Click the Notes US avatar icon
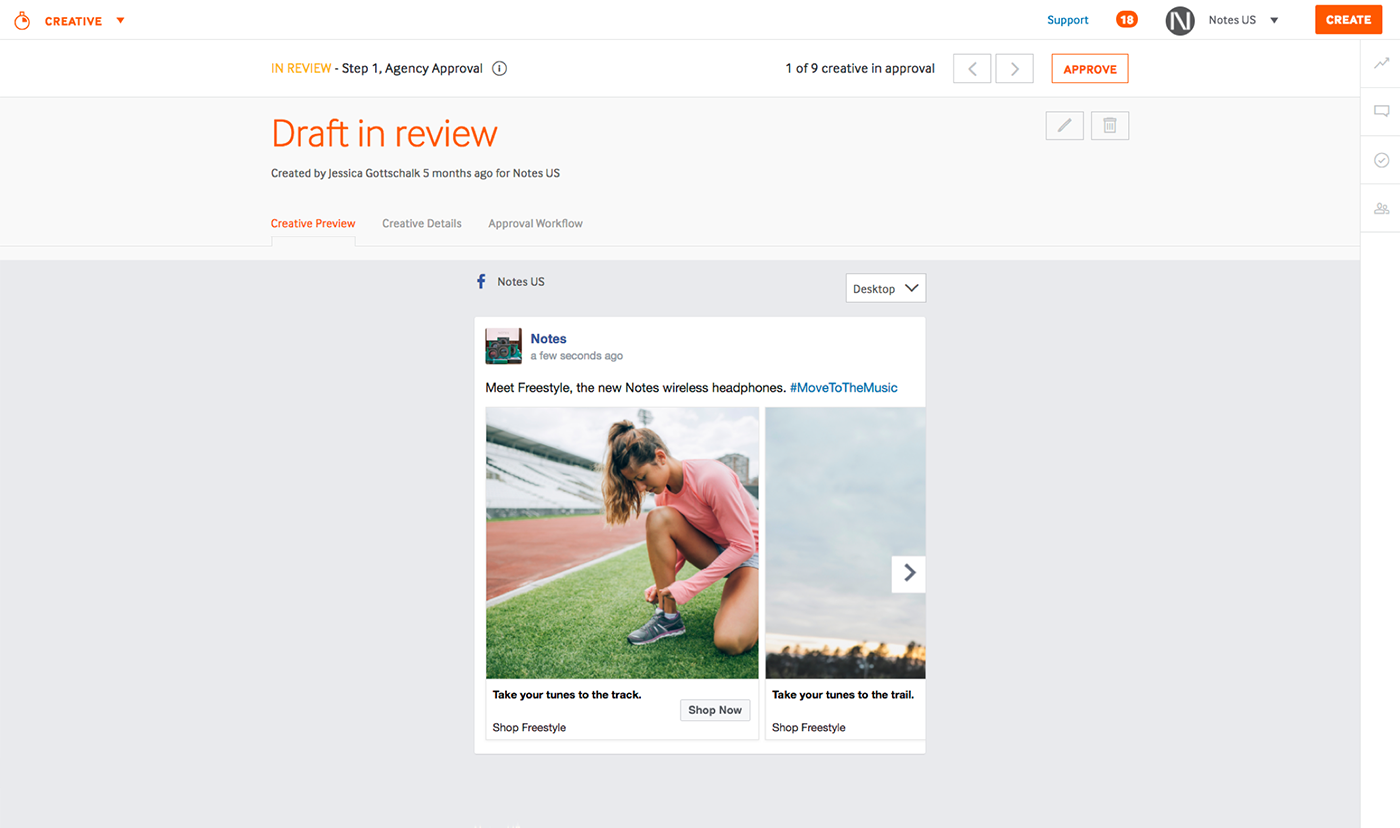Screen dimensions: 1400x828 coord(1180,20)
